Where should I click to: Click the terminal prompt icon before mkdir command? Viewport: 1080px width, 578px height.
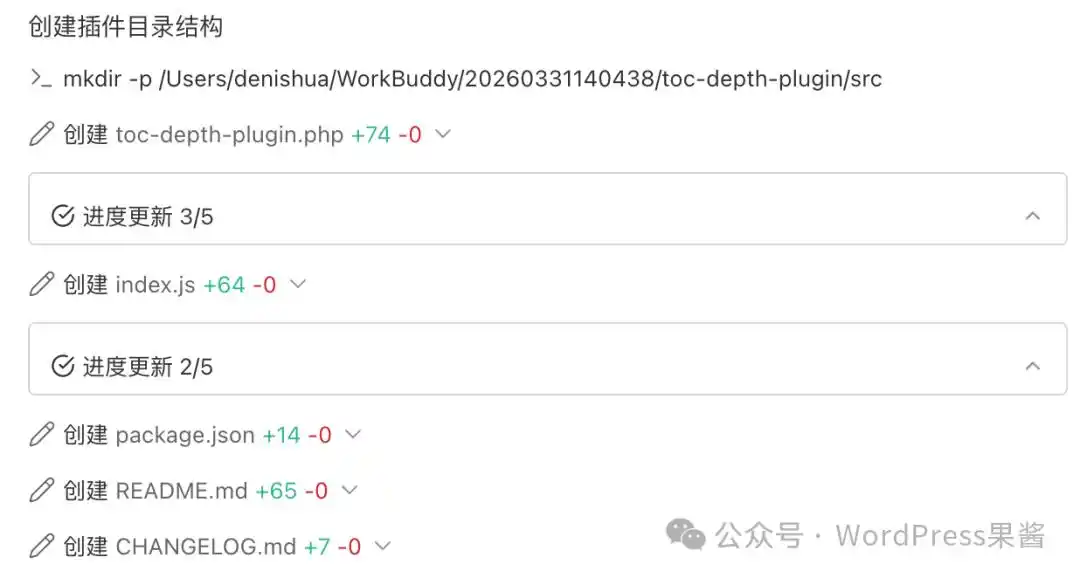[x=40, y=78]
